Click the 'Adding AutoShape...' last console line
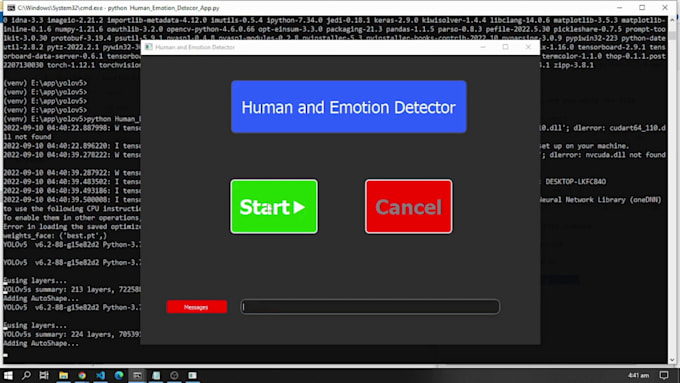This screenshot has width=680, height=383. click(41, 343)
